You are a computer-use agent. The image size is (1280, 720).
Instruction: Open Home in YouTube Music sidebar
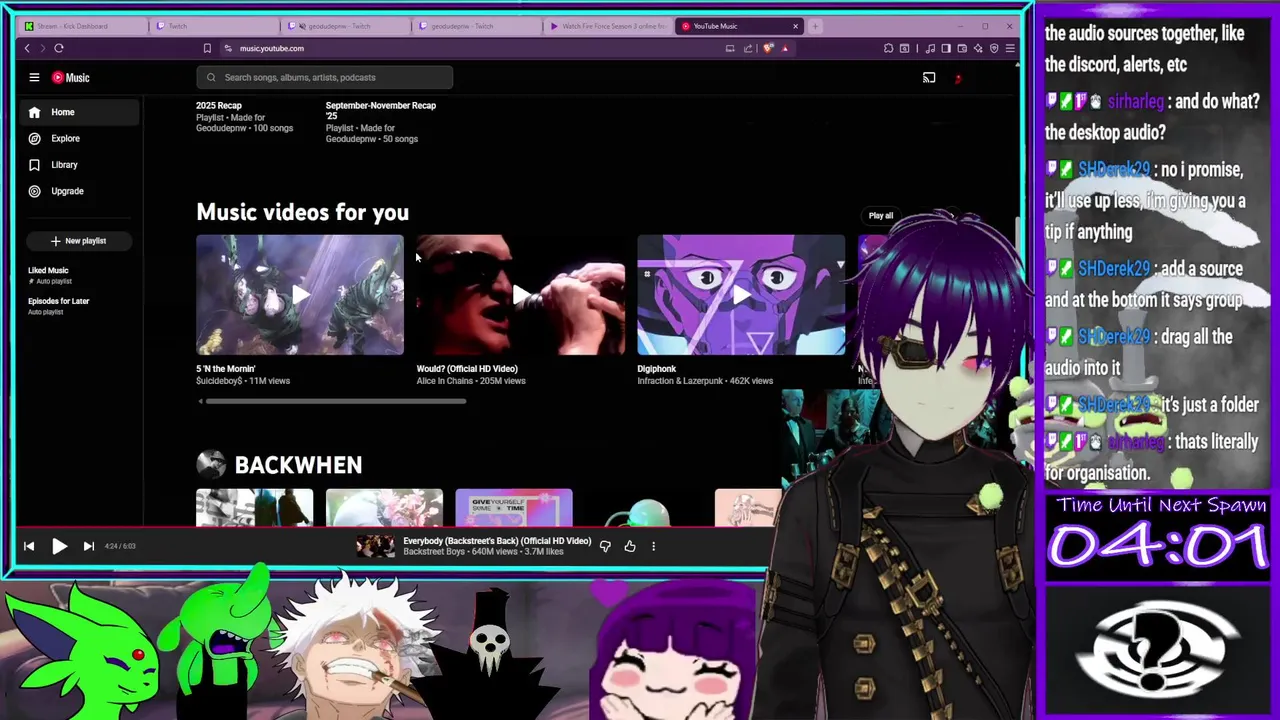point(80,112)
